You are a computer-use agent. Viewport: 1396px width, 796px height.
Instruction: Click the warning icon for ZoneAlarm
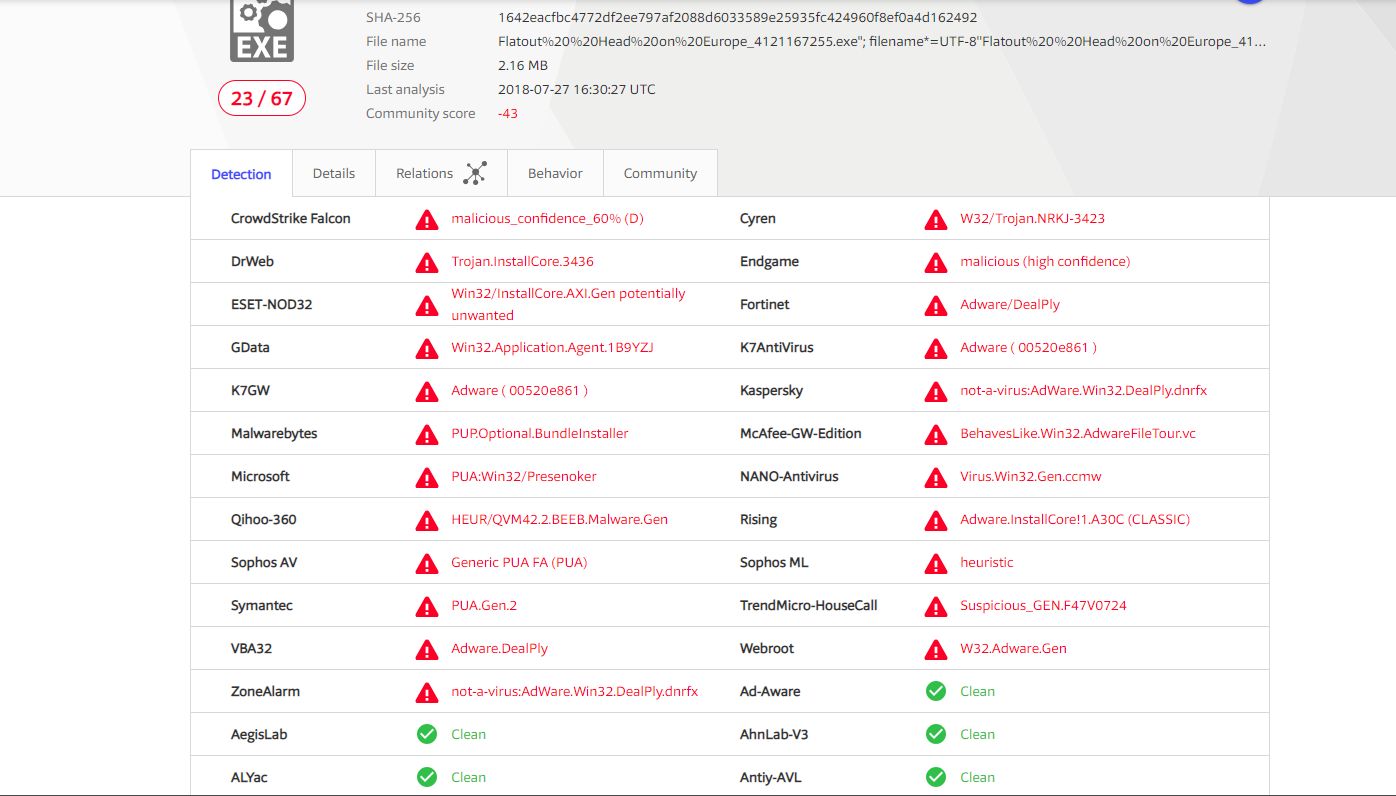tap(427, 692)
